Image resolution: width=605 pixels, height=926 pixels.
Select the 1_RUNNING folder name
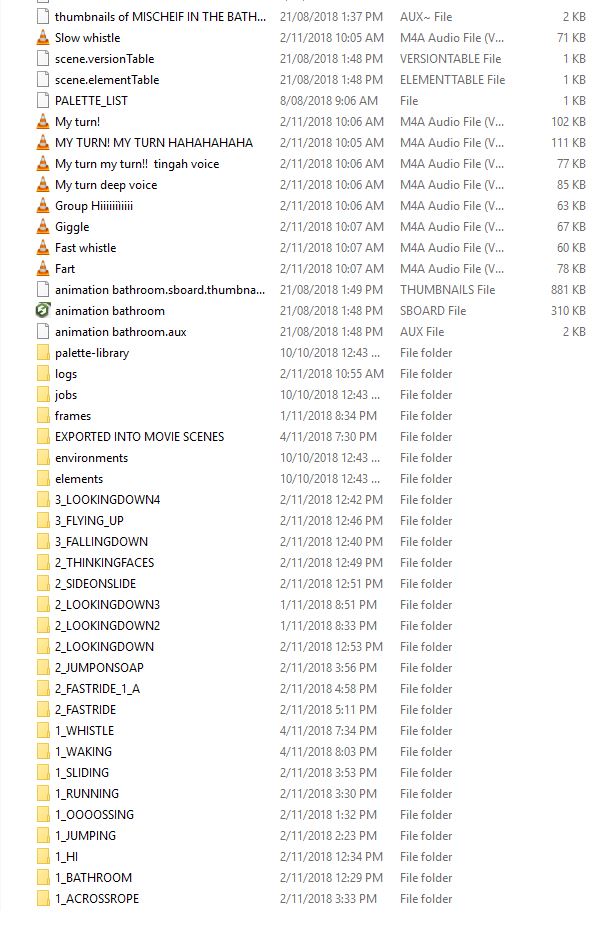pyautogui.click(x=87, y=794)
